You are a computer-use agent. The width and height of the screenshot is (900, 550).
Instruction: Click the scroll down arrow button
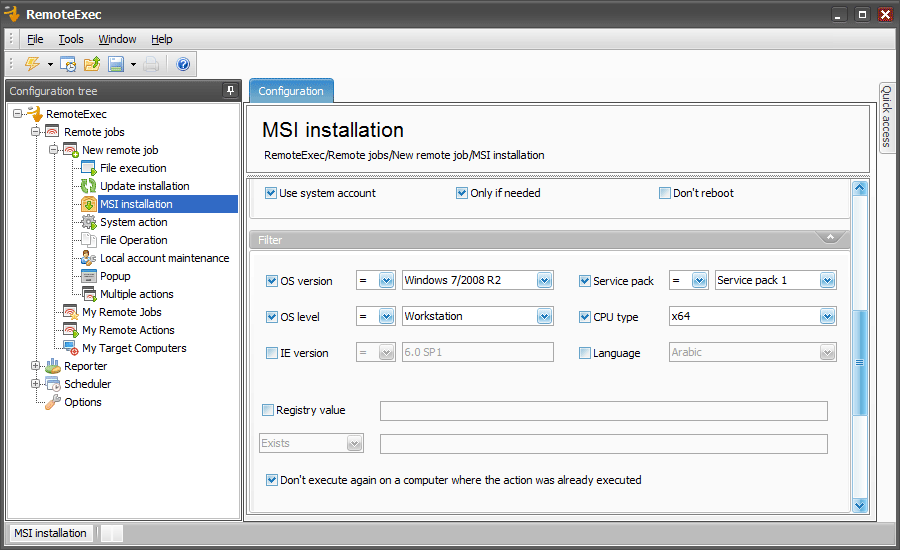click(x=859, y=505)
